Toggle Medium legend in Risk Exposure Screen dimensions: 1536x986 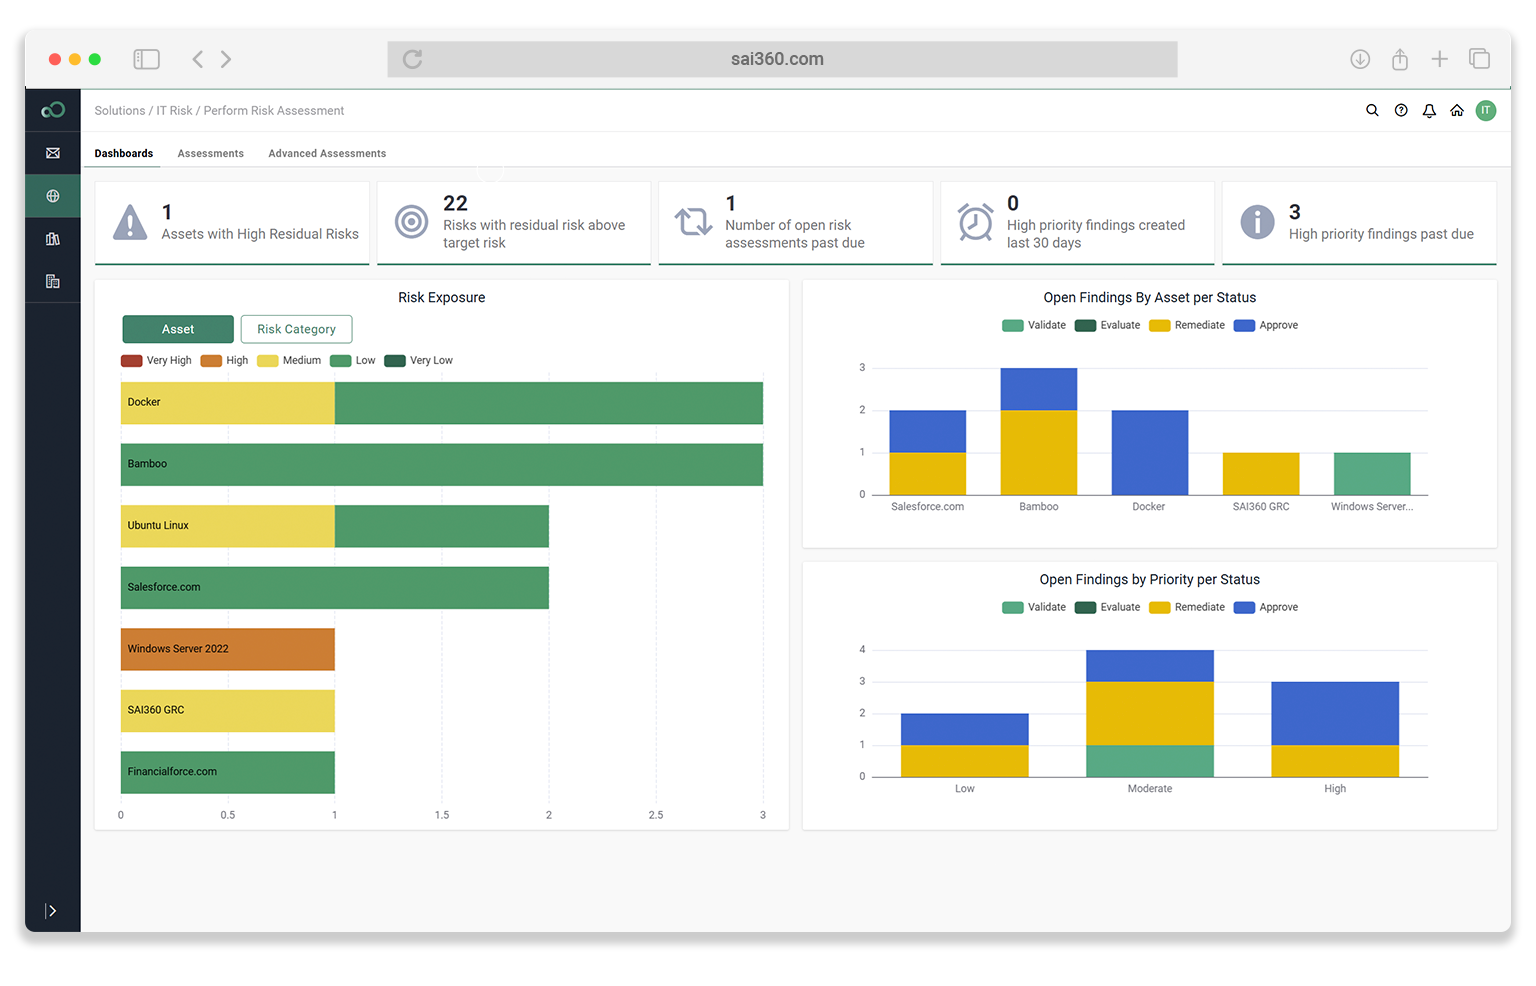[289, 361]
